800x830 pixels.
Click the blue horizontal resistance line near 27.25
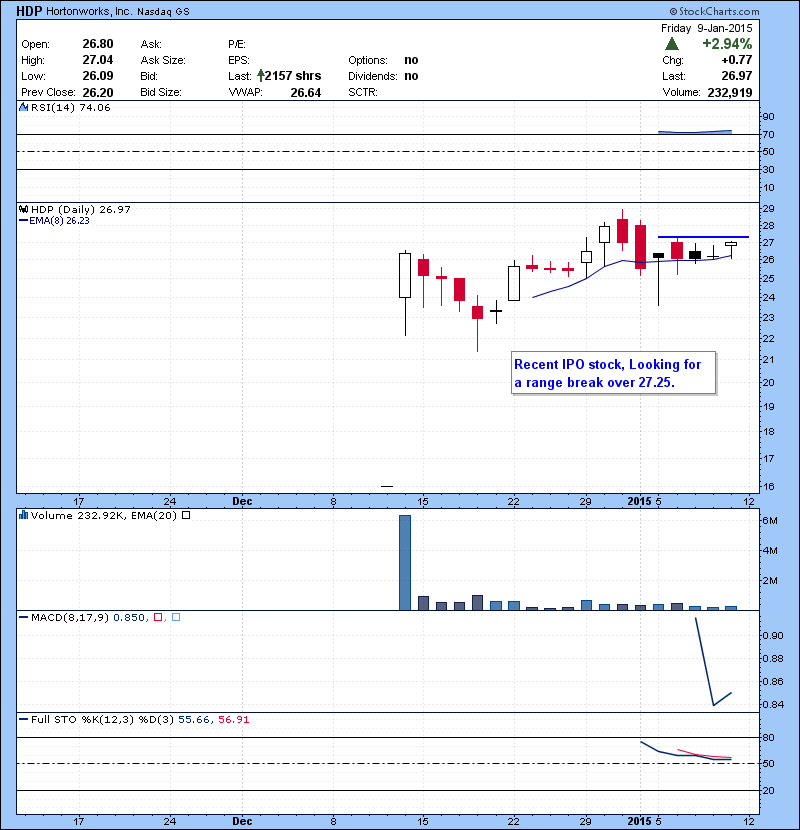pos(703,237)
